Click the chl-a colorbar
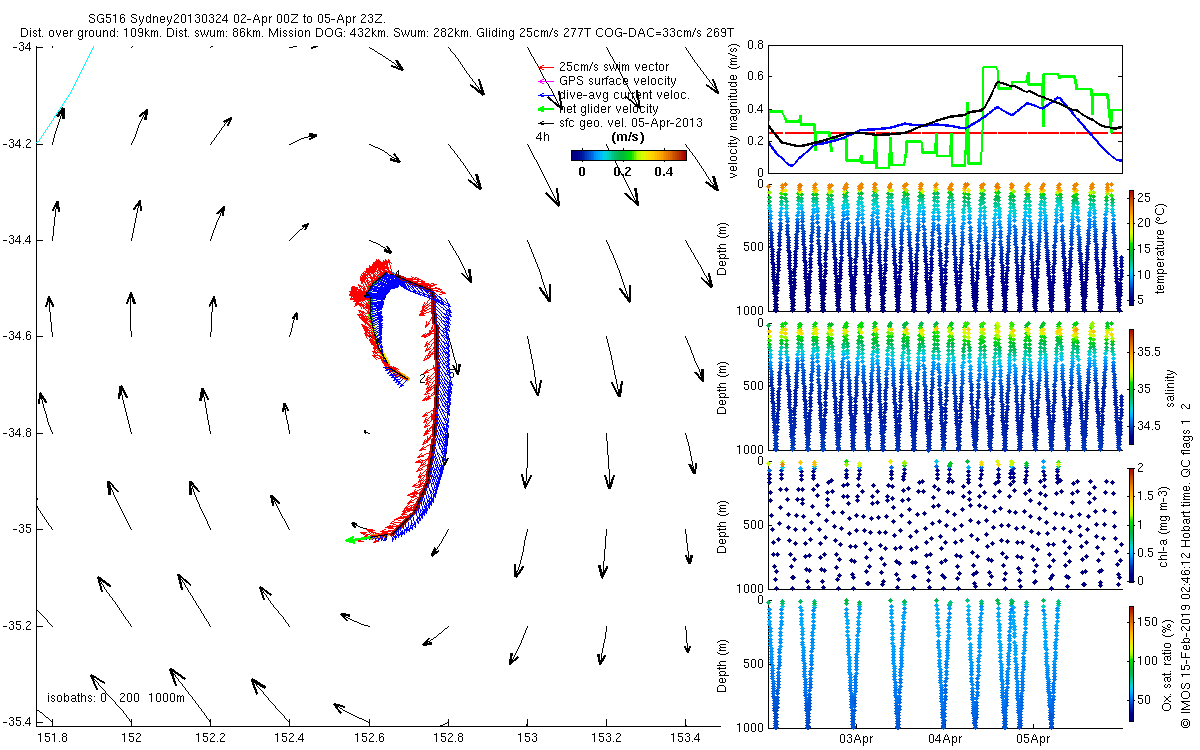 coord(1131,527)
